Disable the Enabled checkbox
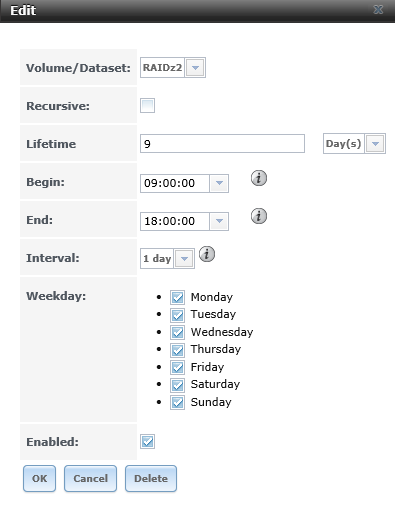The image size is (395, 507). pos(147,442)
